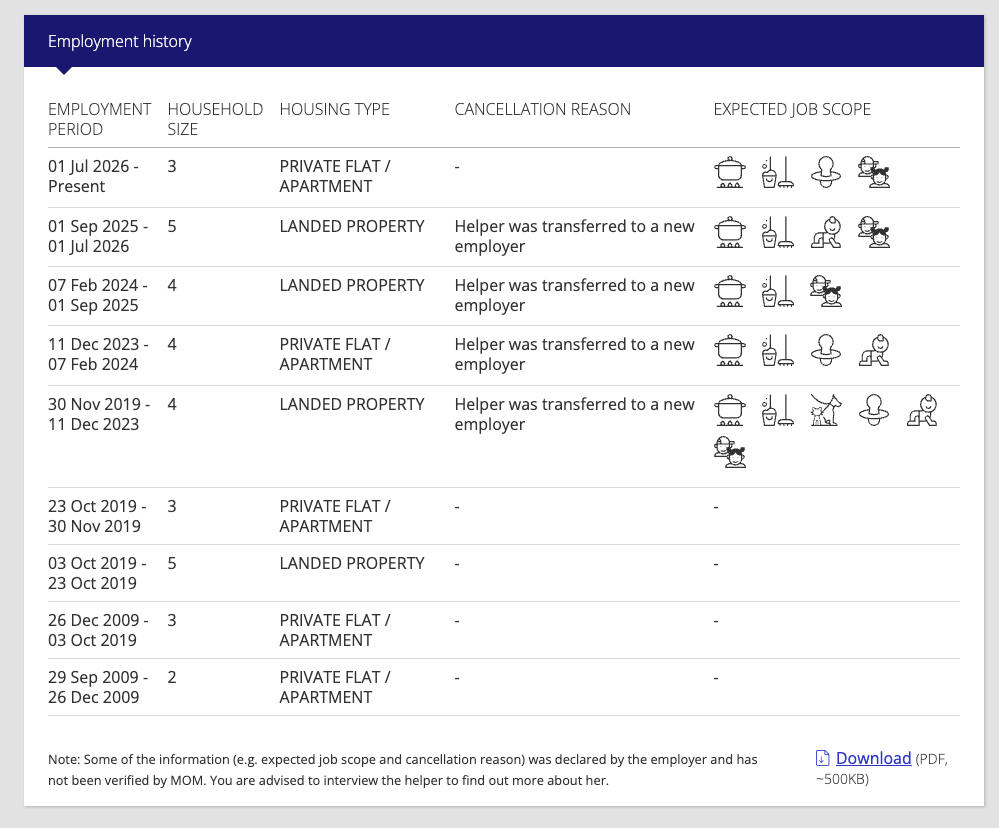Select the '11 Dec 2023 - 07 Feb 2024' period cell
The image size is (999, 828).
98,354
